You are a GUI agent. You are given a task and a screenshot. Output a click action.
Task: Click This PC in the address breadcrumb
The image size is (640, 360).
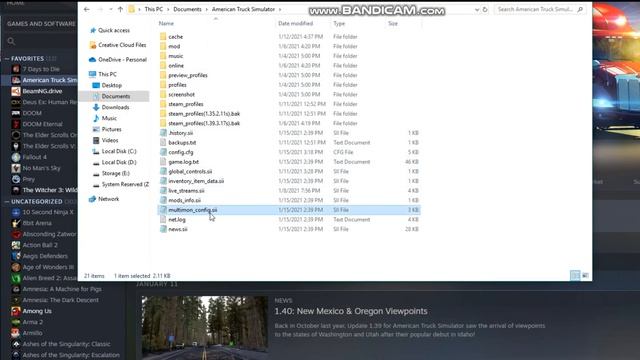[153, 9]
